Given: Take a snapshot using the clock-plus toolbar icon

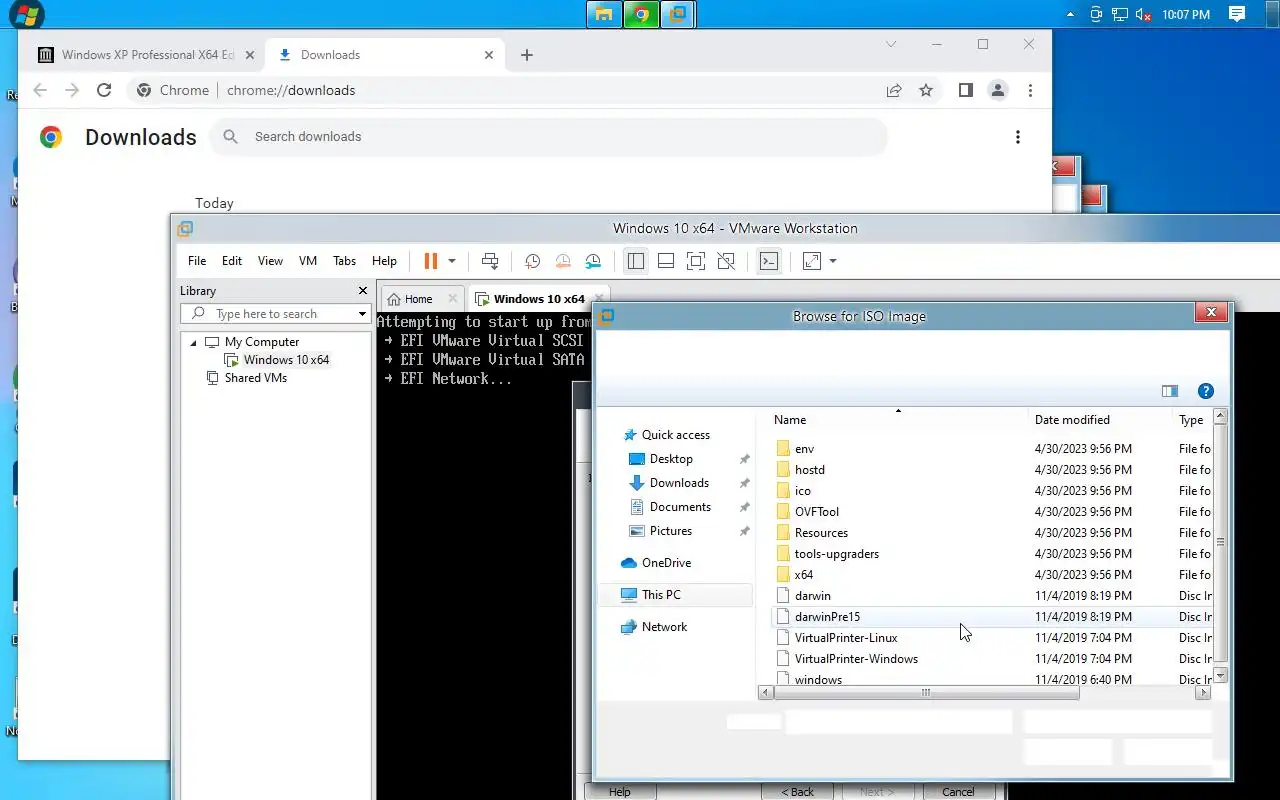Looking at the screenshot, I should point(532,261).
